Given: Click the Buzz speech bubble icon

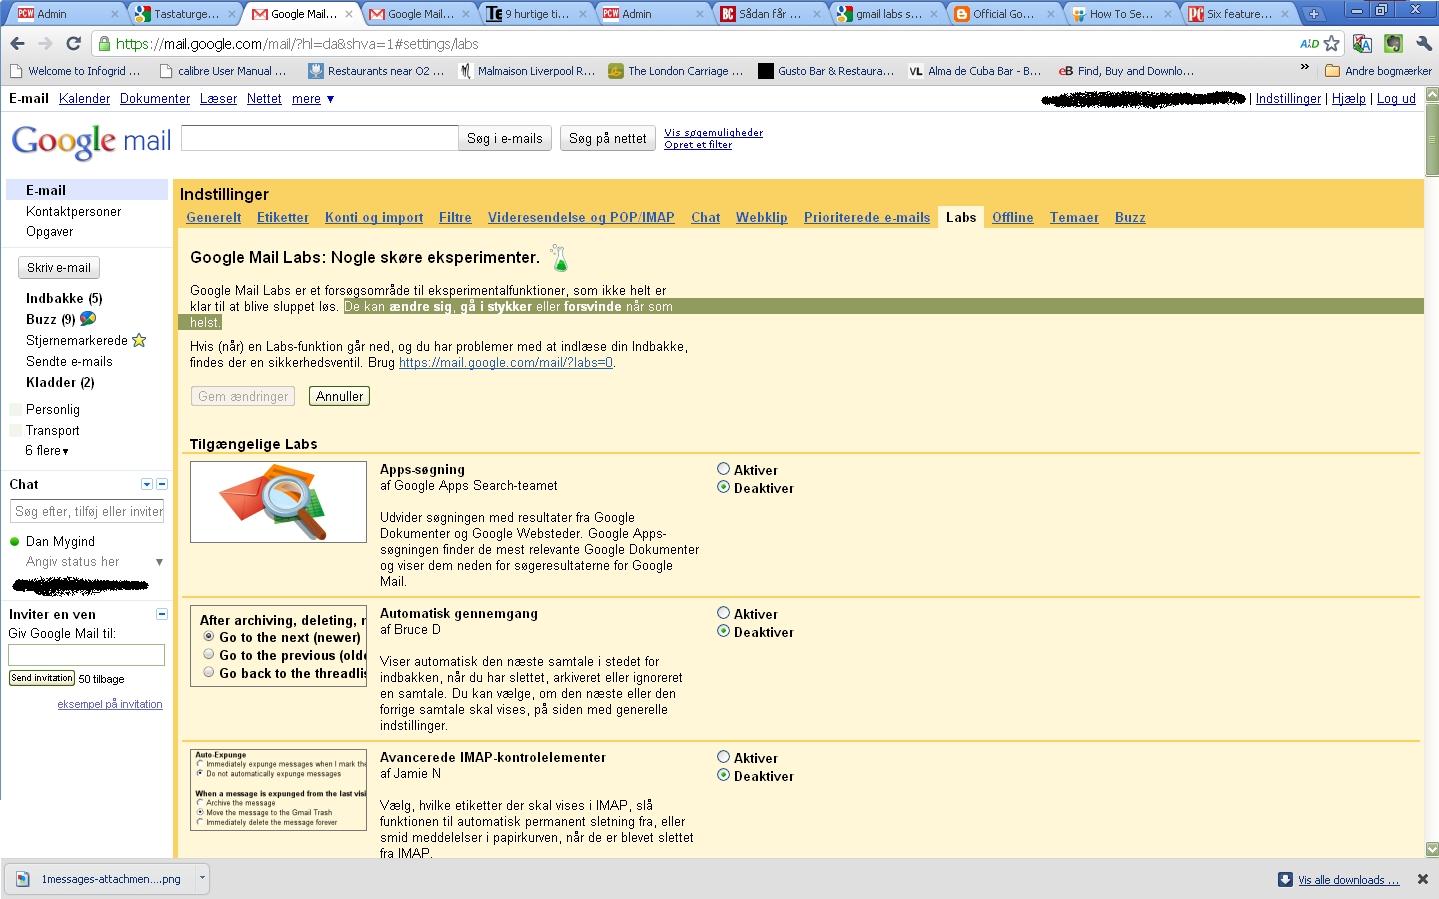Looking at the screenshot, I should point(88,319).
